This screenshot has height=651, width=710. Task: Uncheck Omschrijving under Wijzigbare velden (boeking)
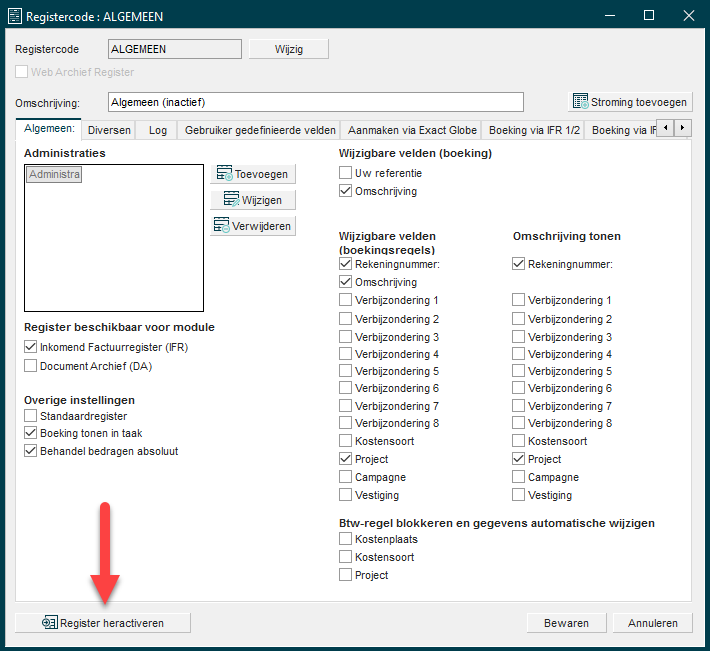[x=345, y=191]
